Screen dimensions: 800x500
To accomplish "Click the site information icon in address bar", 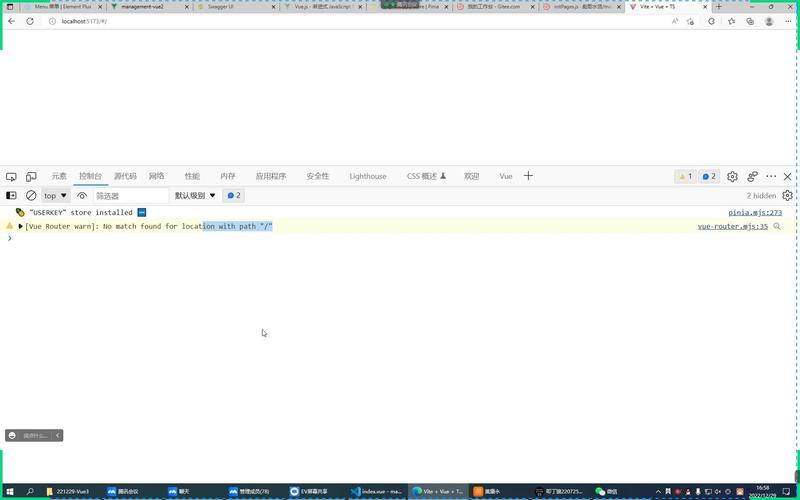I will click(x=52, y=21).
